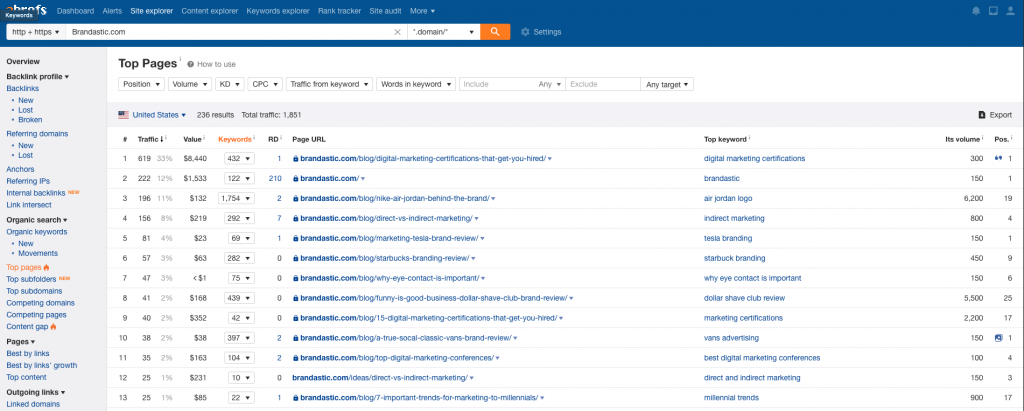Click the image pack icon in vans advertising row
The image size is (1024, 411).
[x=998, y=338]
